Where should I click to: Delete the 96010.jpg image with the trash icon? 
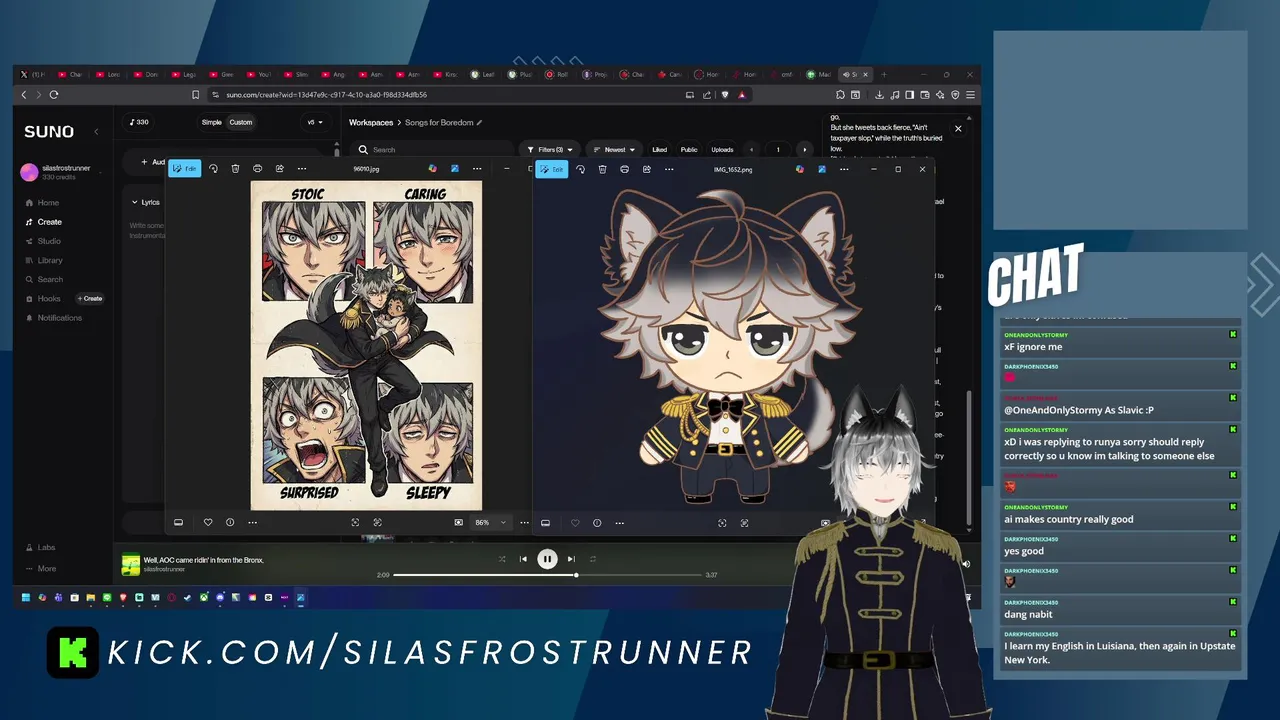click(235, 169)
